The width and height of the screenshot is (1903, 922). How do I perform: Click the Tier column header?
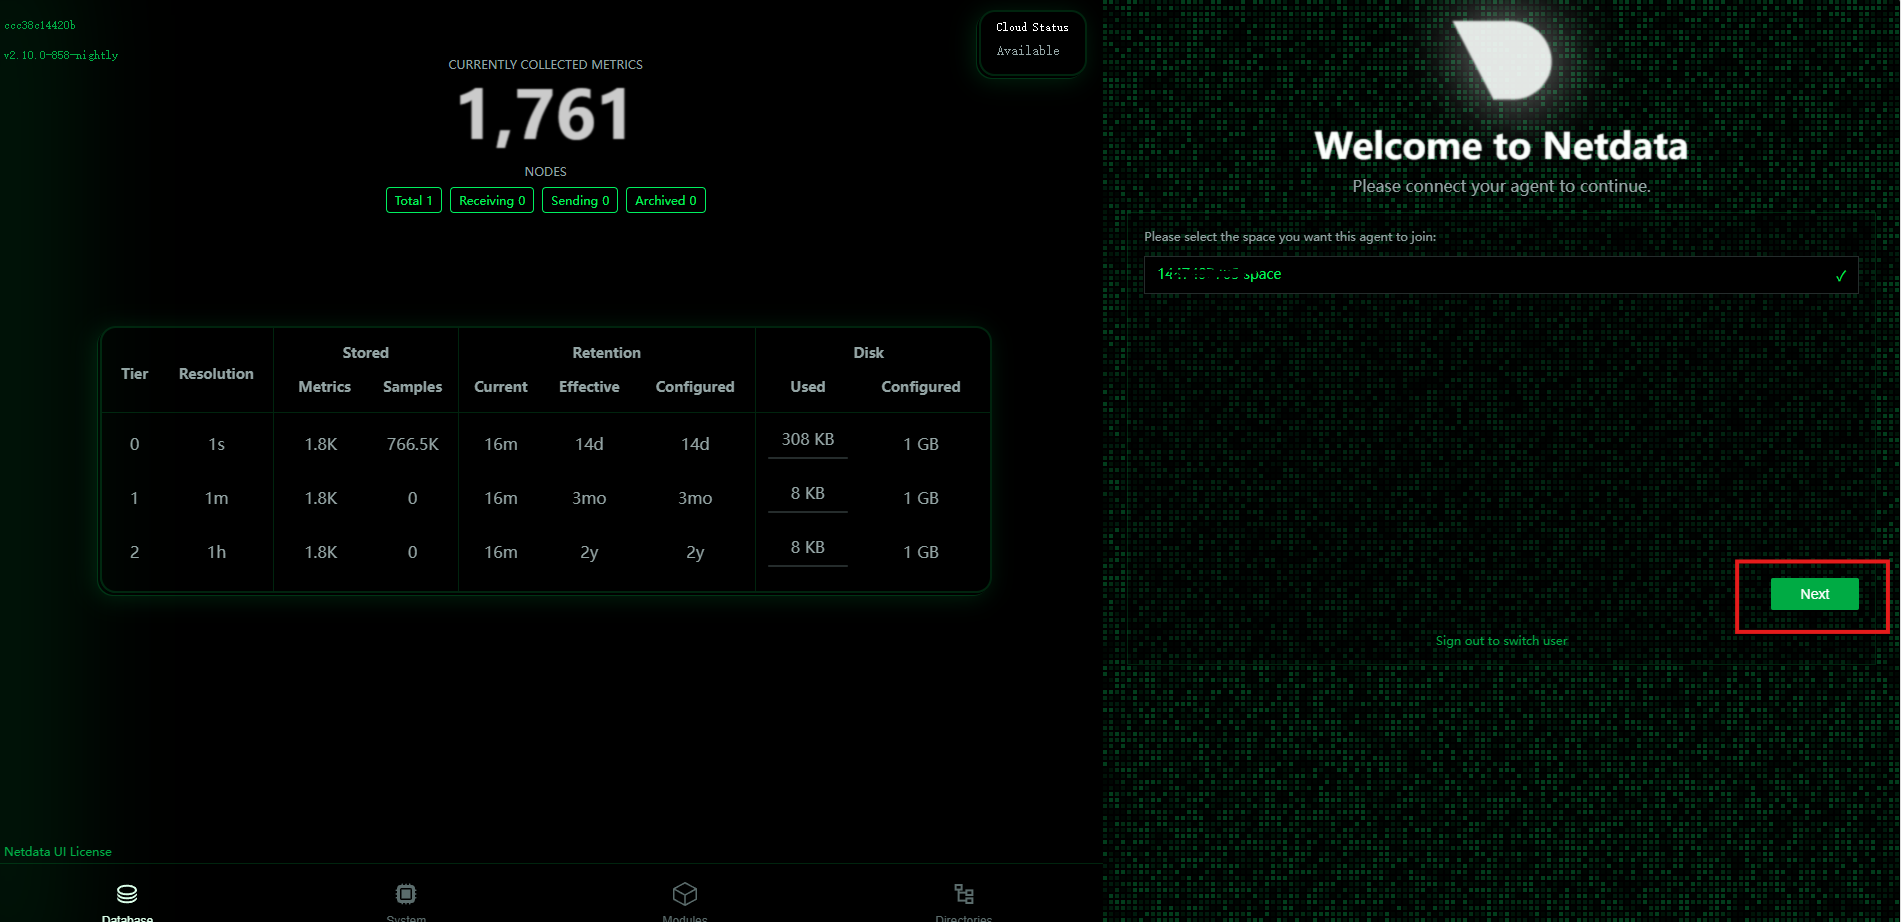tap(135, 374)
